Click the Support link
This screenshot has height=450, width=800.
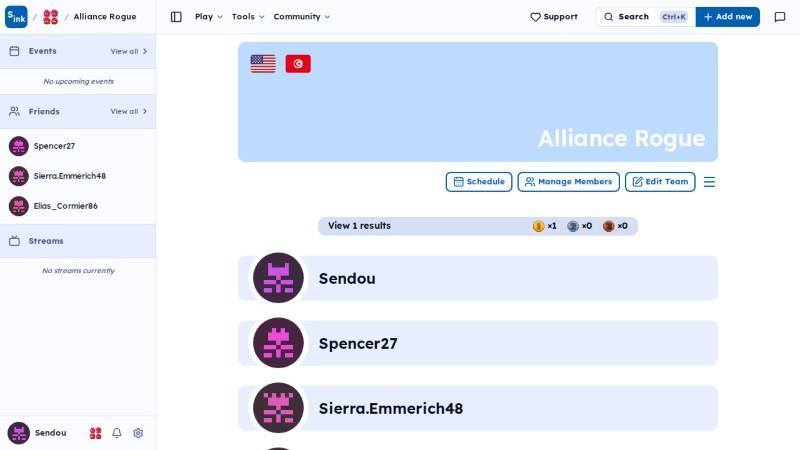click(554, 17)
